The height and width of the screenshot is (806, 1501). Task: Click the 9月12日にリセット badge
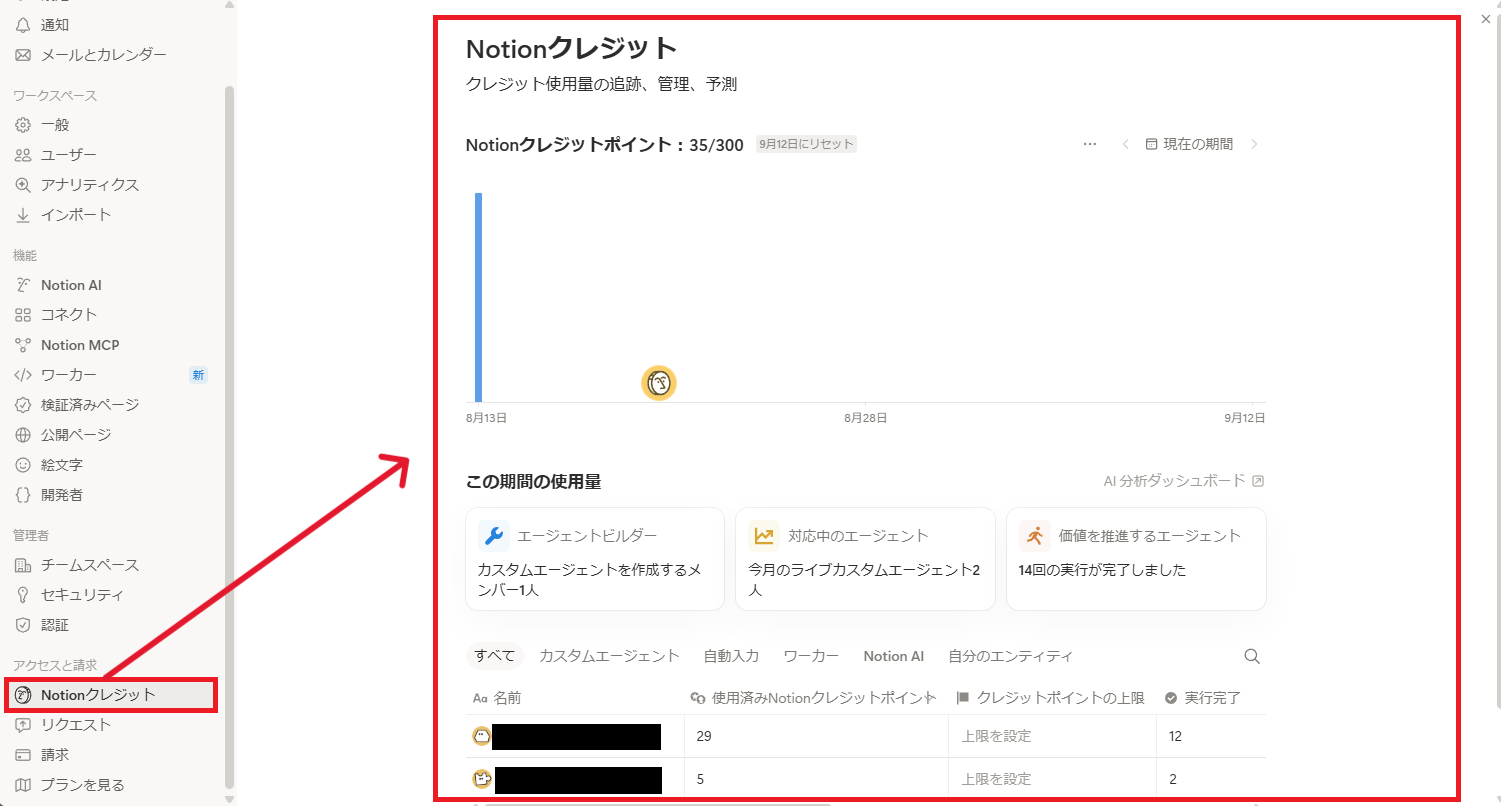click(806, 144)
